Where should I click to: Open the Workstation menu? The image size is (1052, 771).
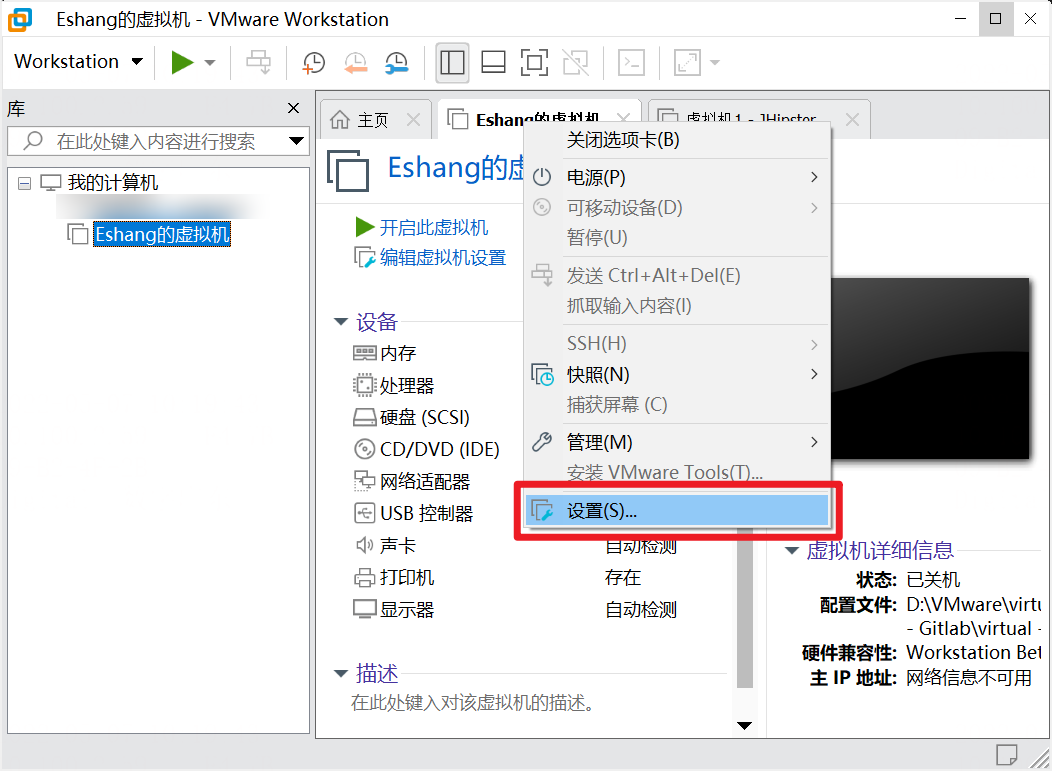pos(78,61)
